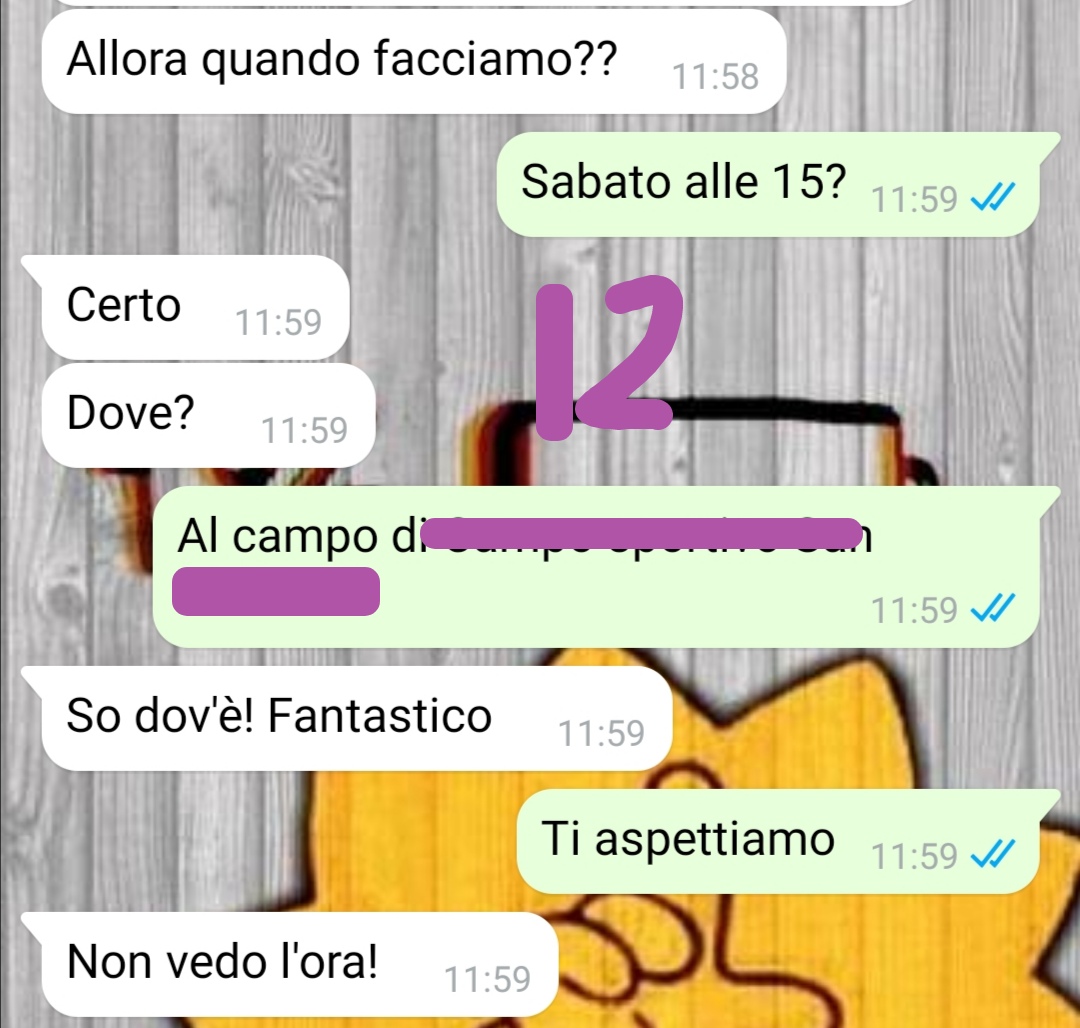
Task: Tap the "Dove?" message bubble
Action: coord(208,415)
